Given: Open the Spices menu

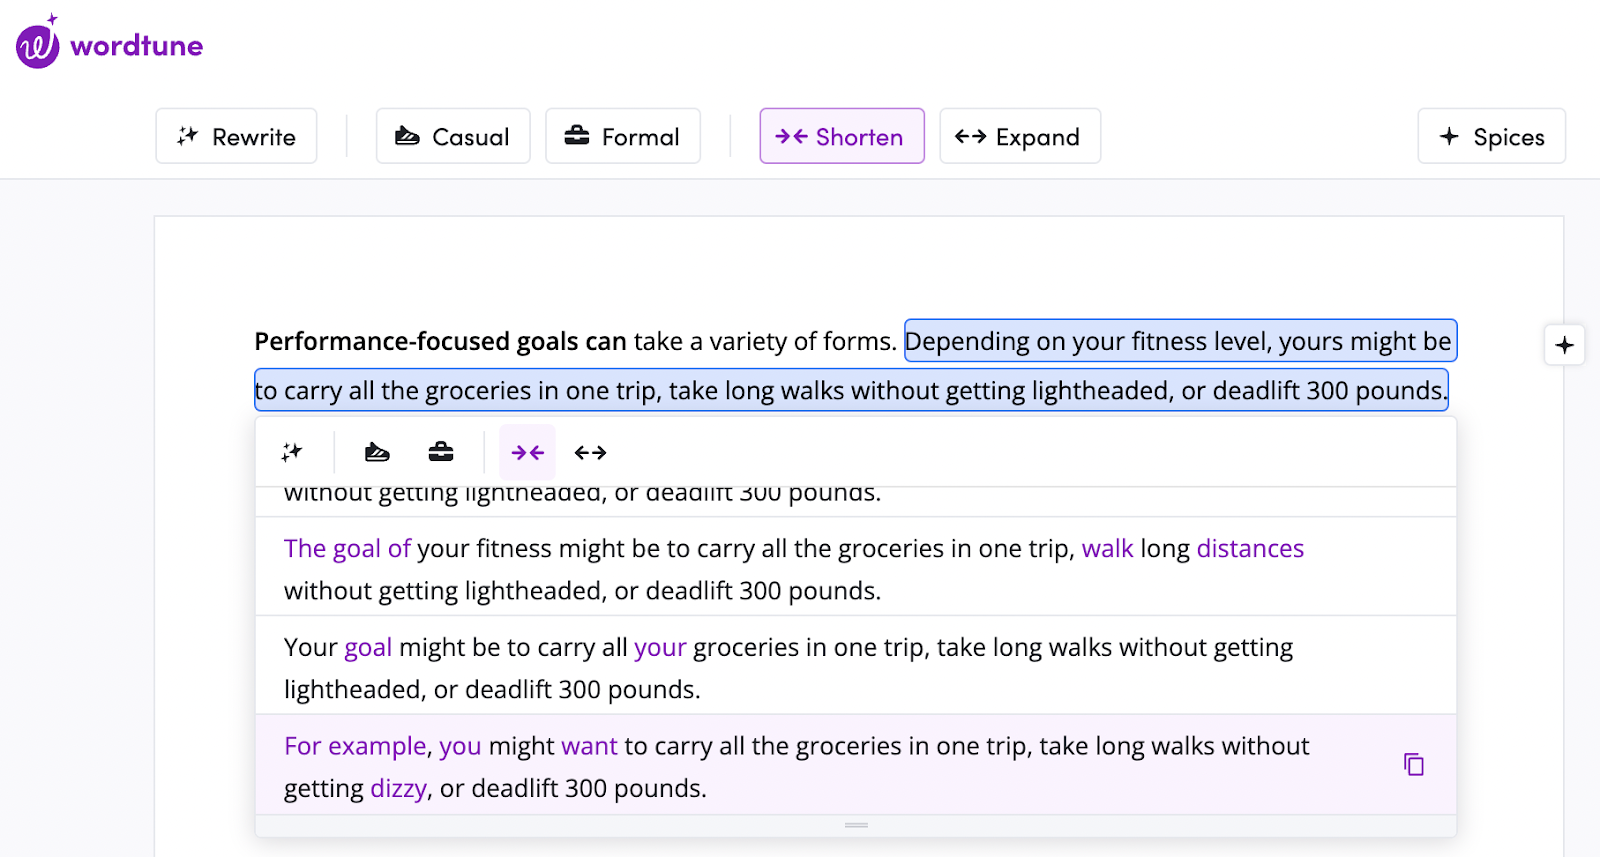Looking at the screenshot, I should [1491, 136].
